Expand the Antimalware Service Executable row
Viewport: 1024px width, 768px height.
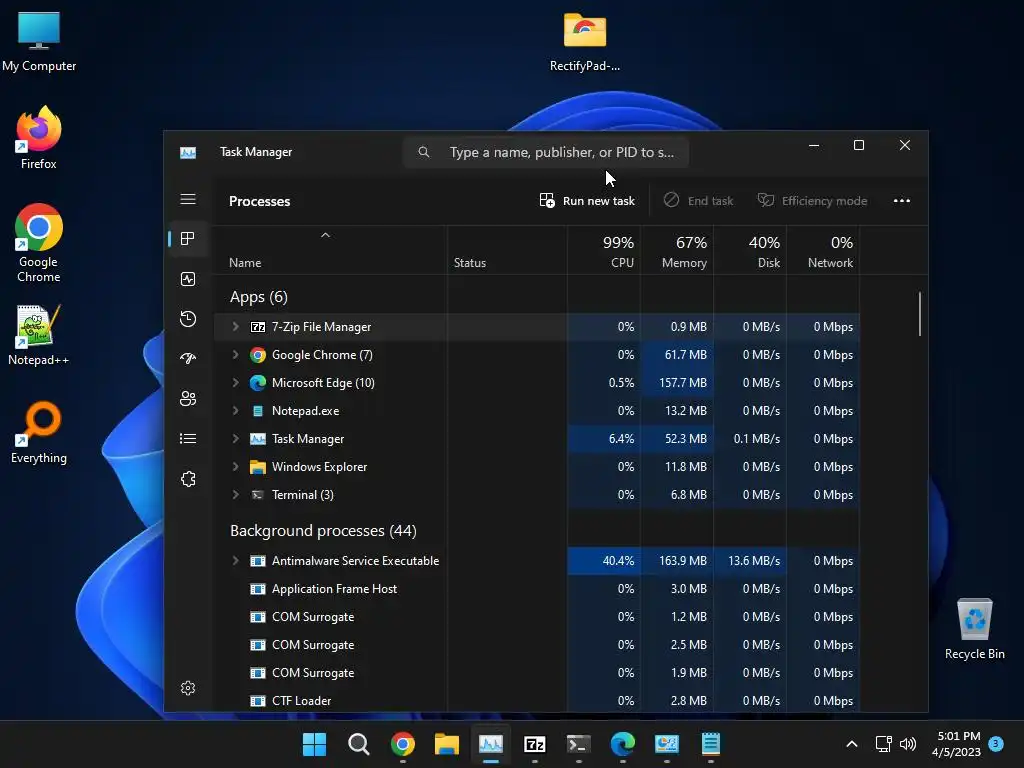236,561
